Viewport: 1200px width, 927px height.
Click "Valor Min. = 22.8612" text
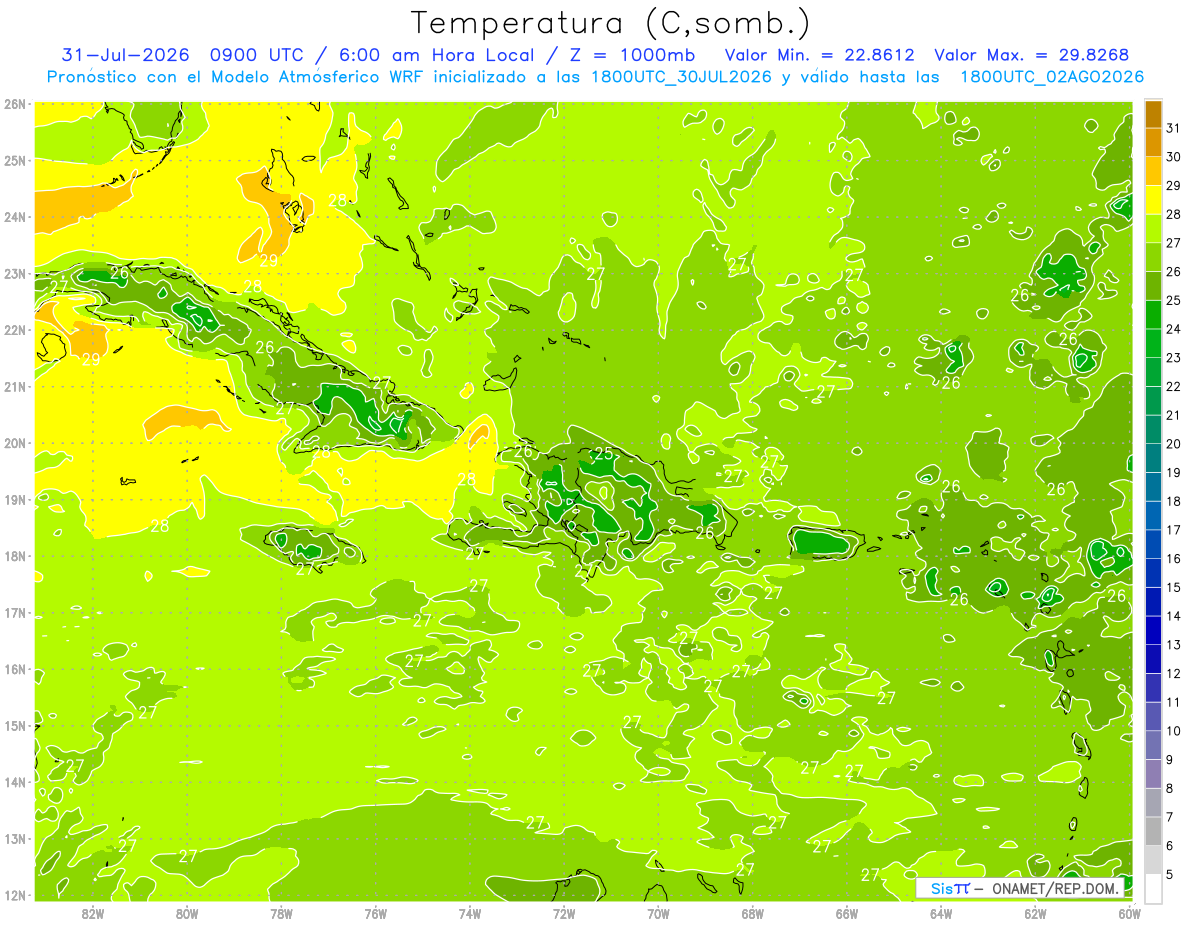819,55
